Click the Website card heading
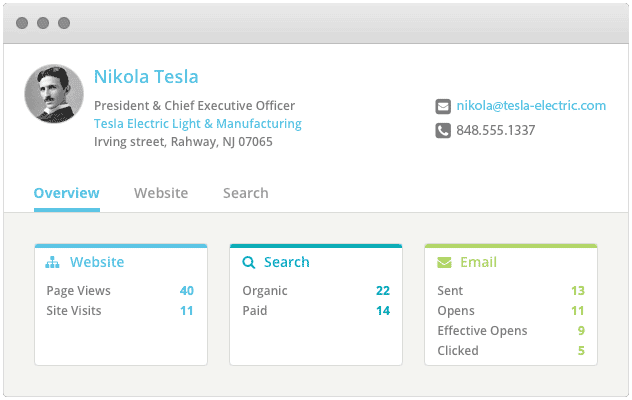 coord(97,263)
